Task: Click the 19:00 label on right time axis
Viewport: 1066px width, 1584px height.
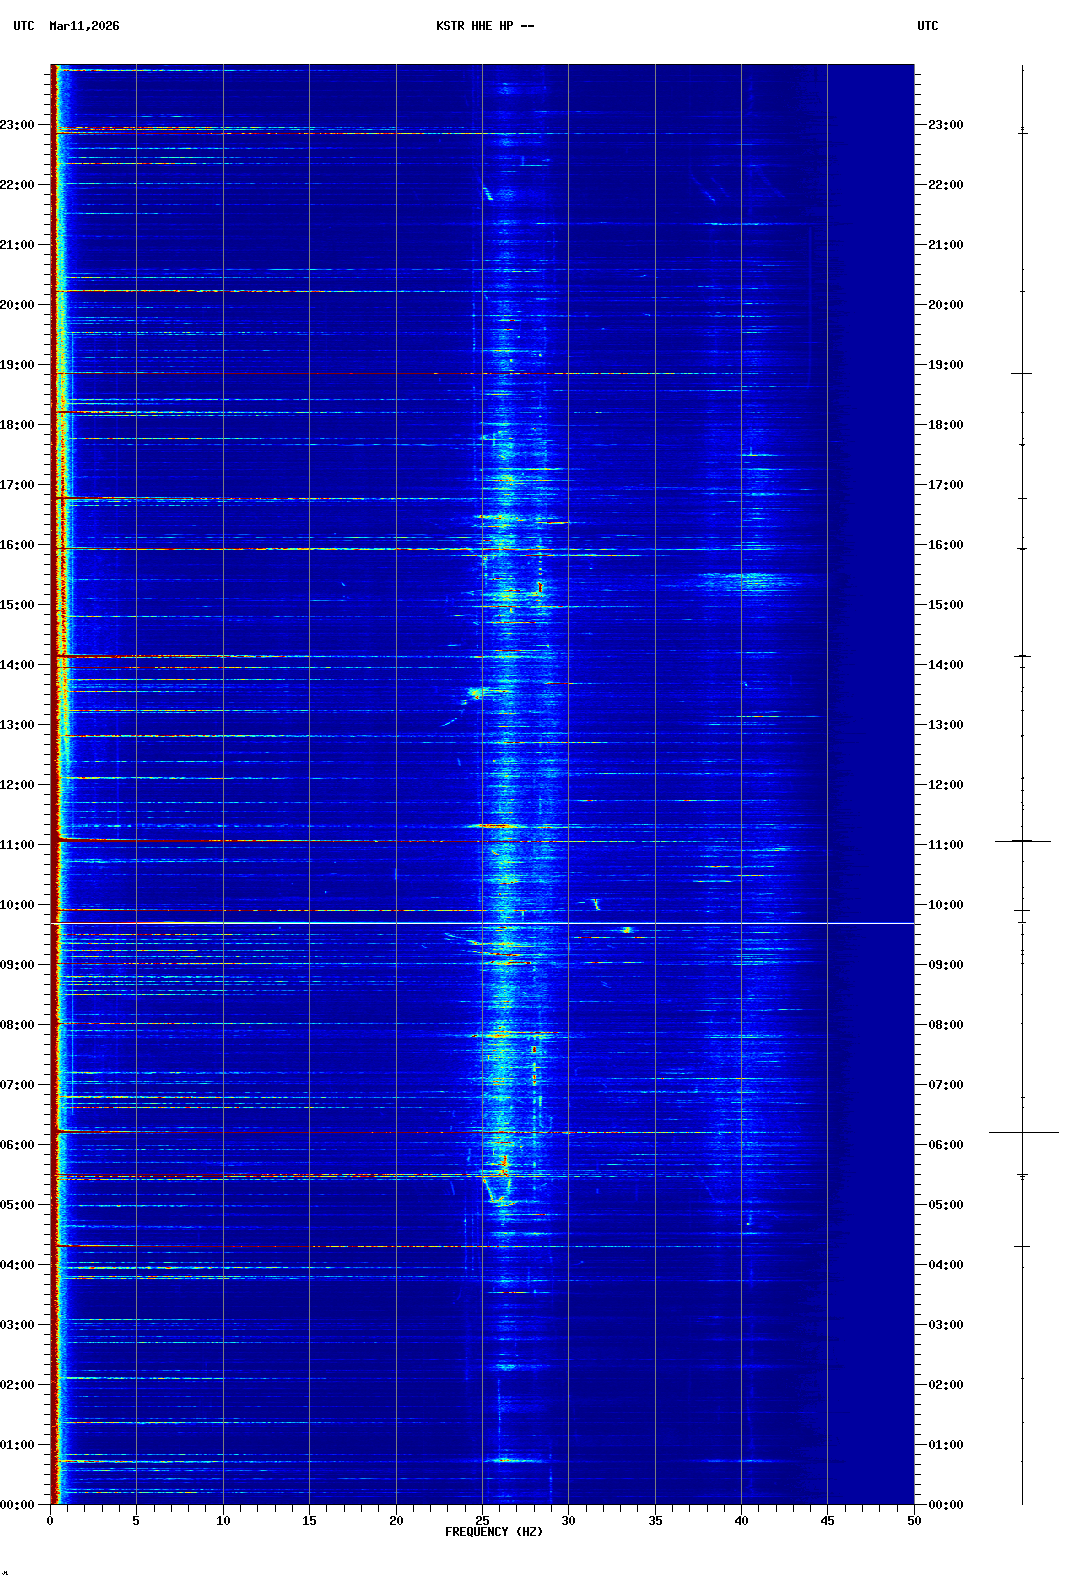Action: coord(945,365)
